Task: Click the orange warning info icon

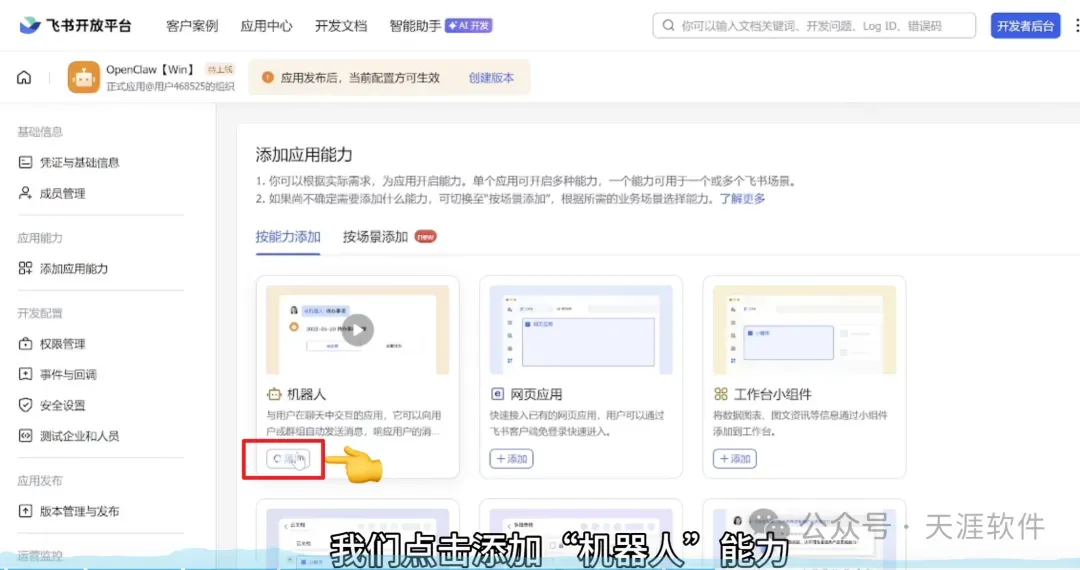Action: 267,77
